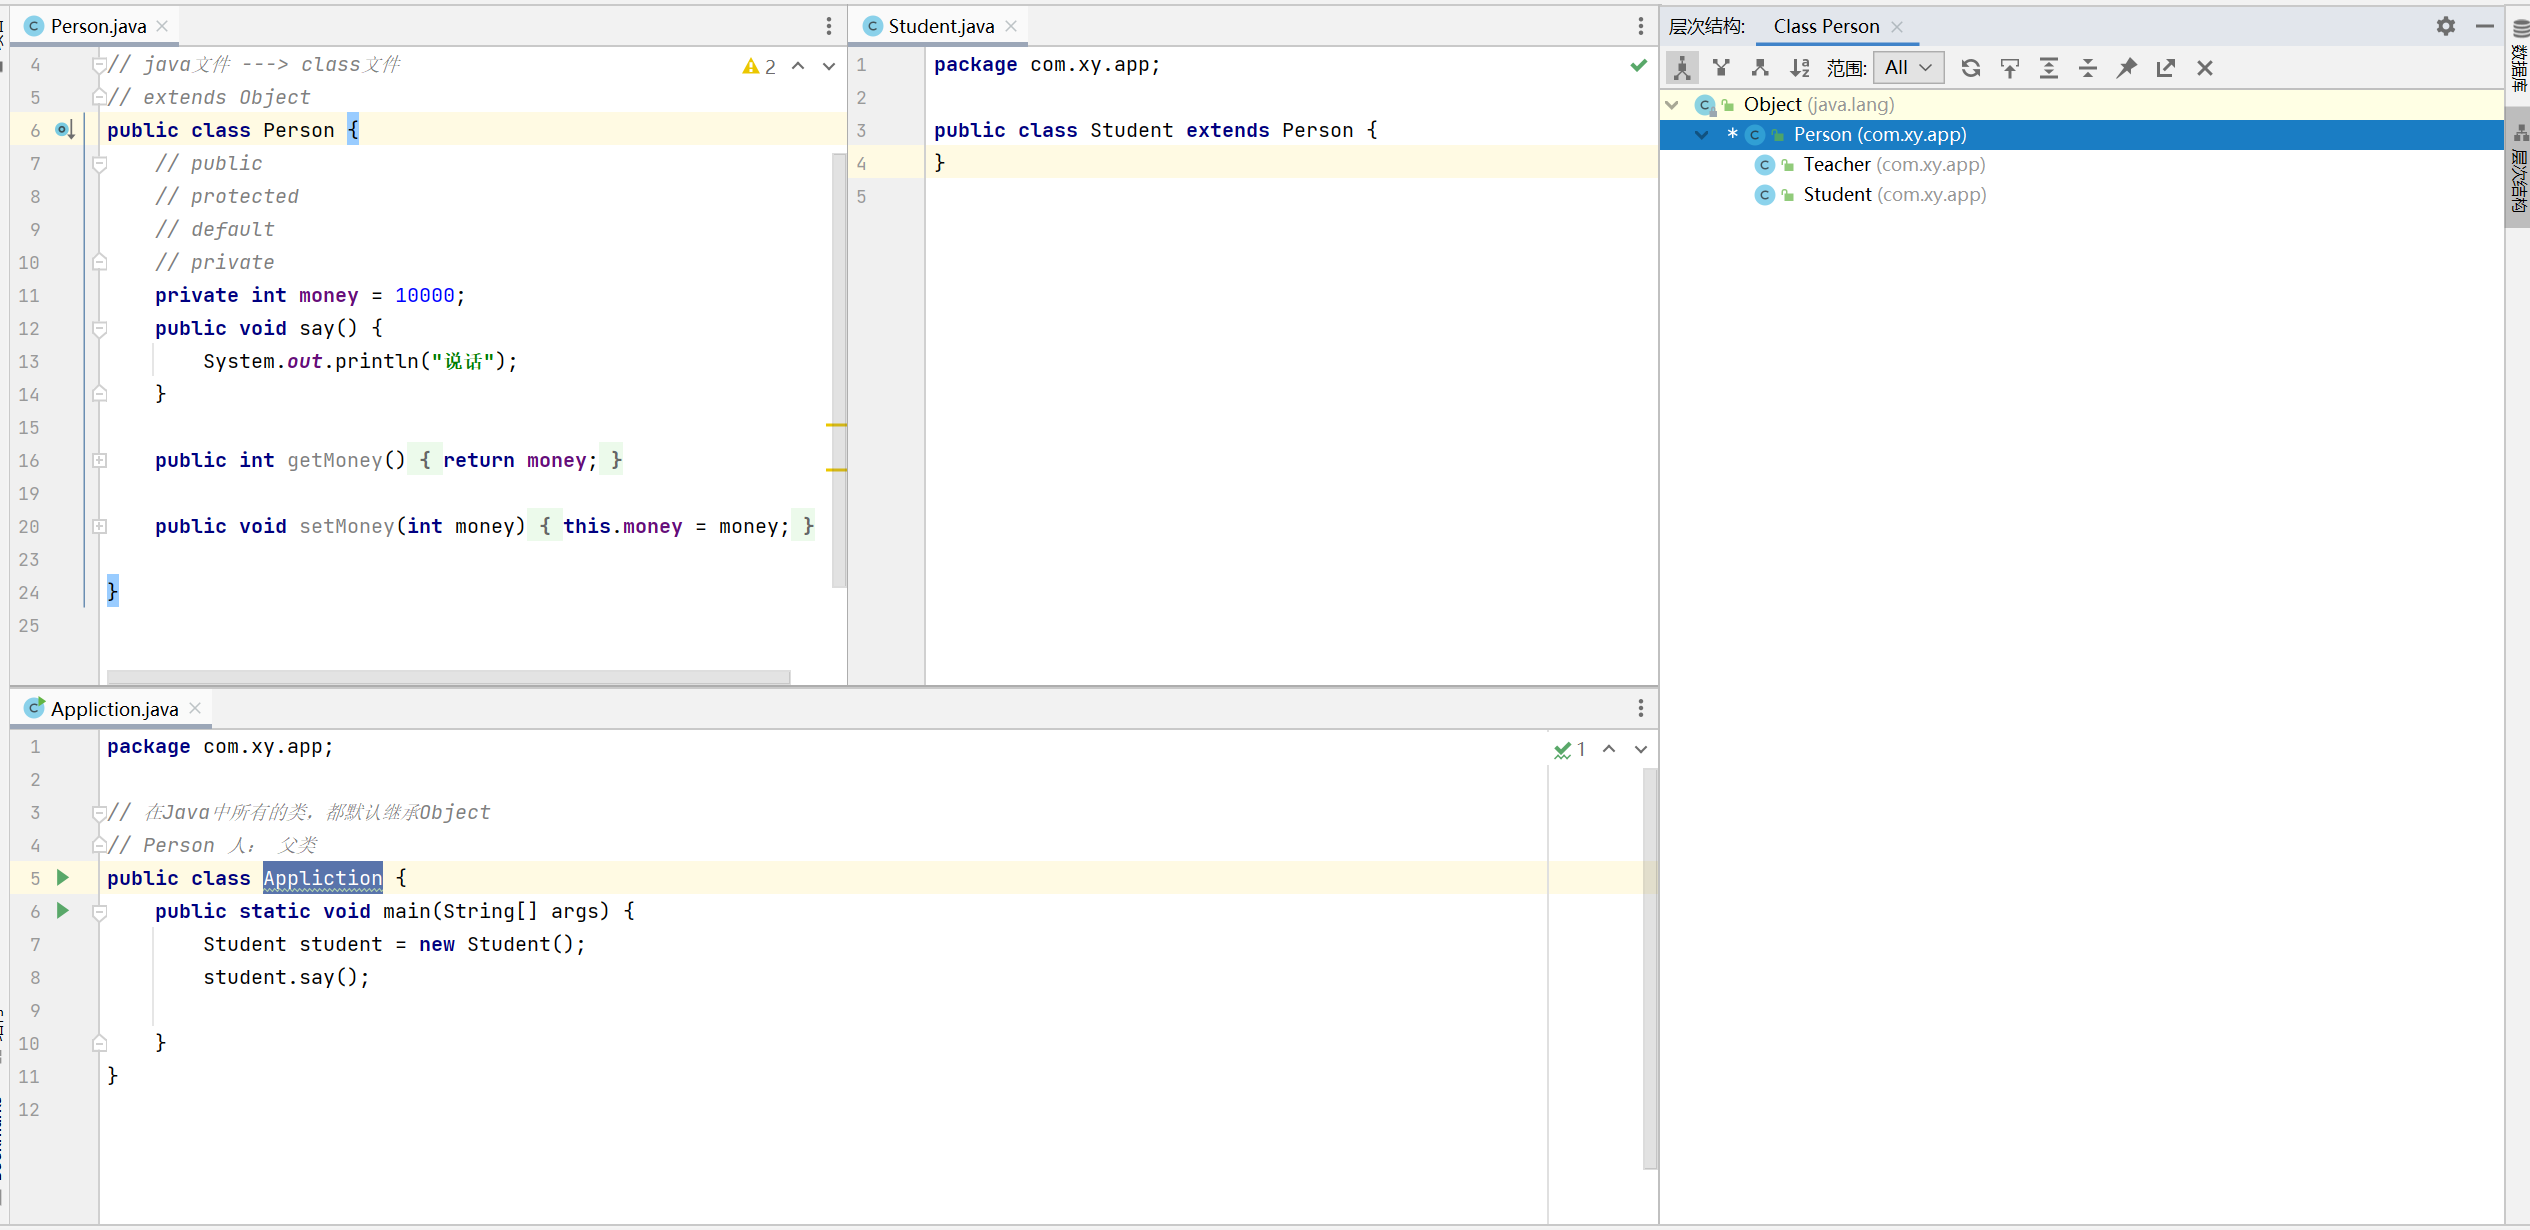This screenshot has height=1230, width=2530.
Task: Collapse the say() method fold
Action: pos(100,329)
